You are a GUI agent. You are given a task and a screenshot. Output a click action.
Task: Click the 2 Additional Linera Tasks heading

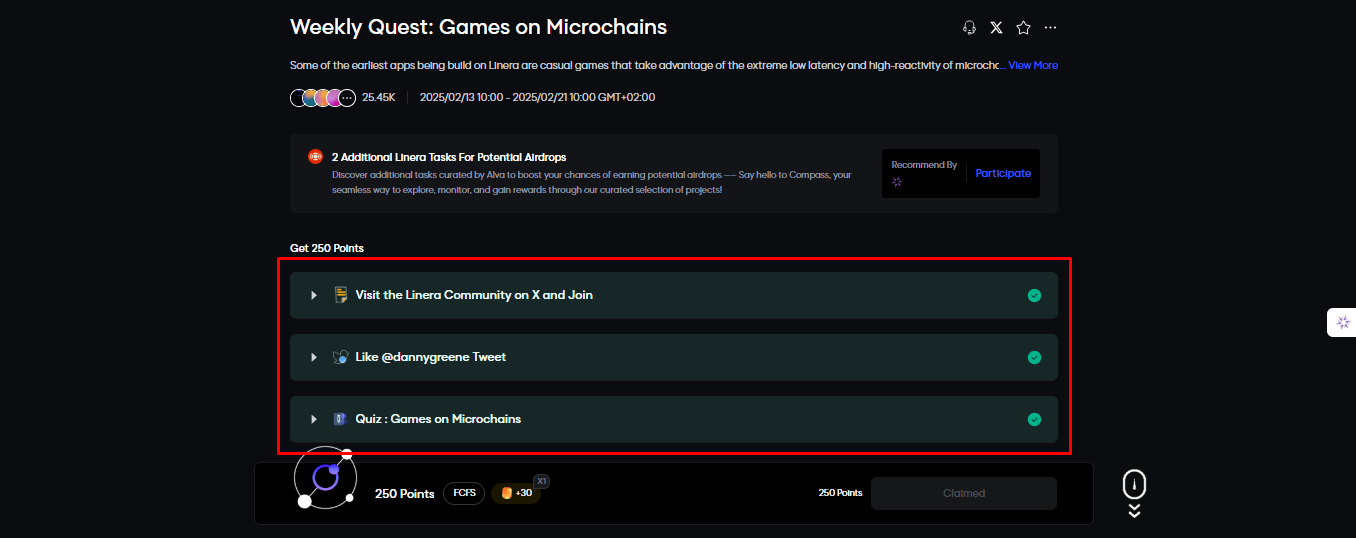[449, 157]
